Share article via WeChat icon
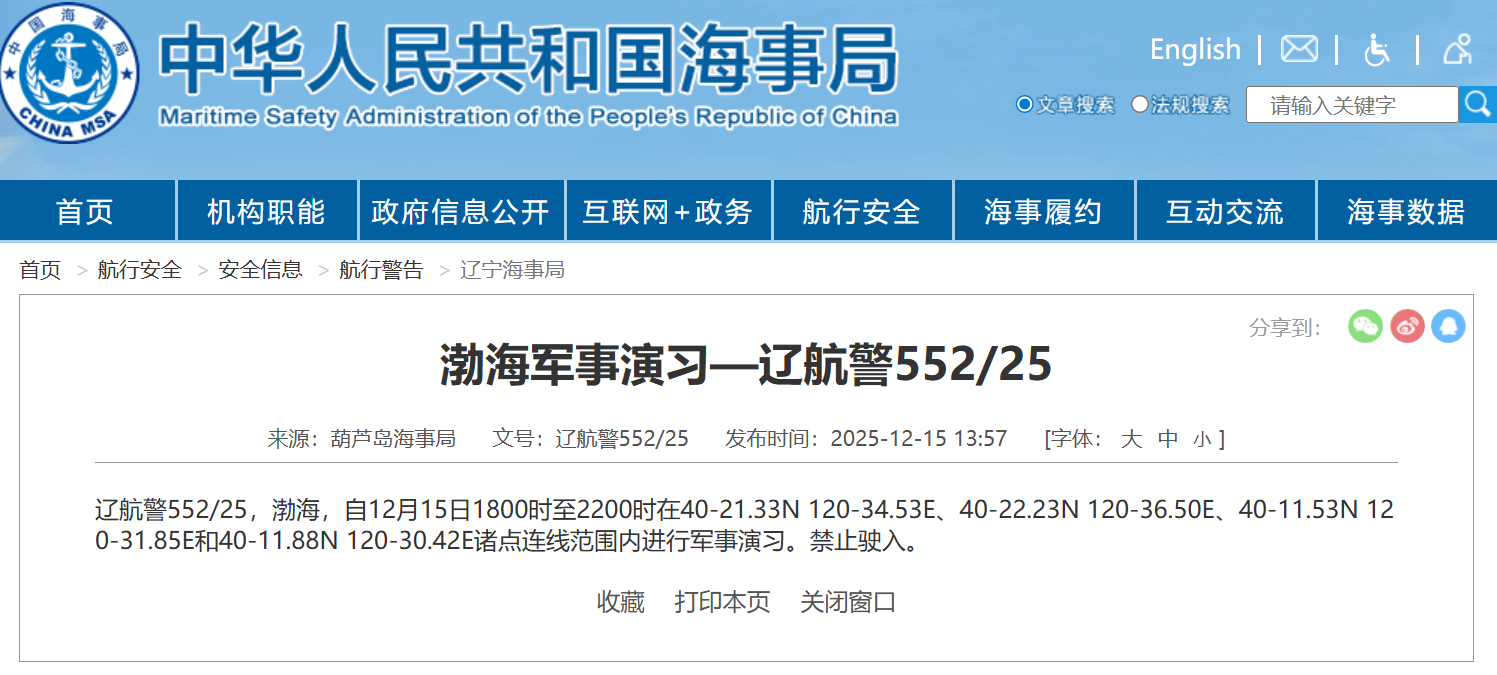This screenshot has width=1497, height=675. coord(1365,326)
